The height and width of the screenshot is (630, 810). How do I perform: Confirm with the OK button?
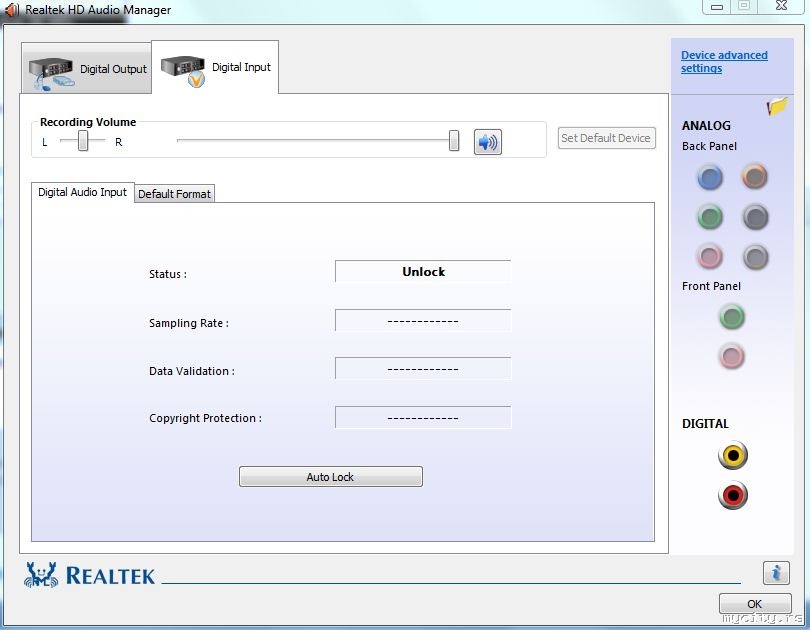pos(755,603)
